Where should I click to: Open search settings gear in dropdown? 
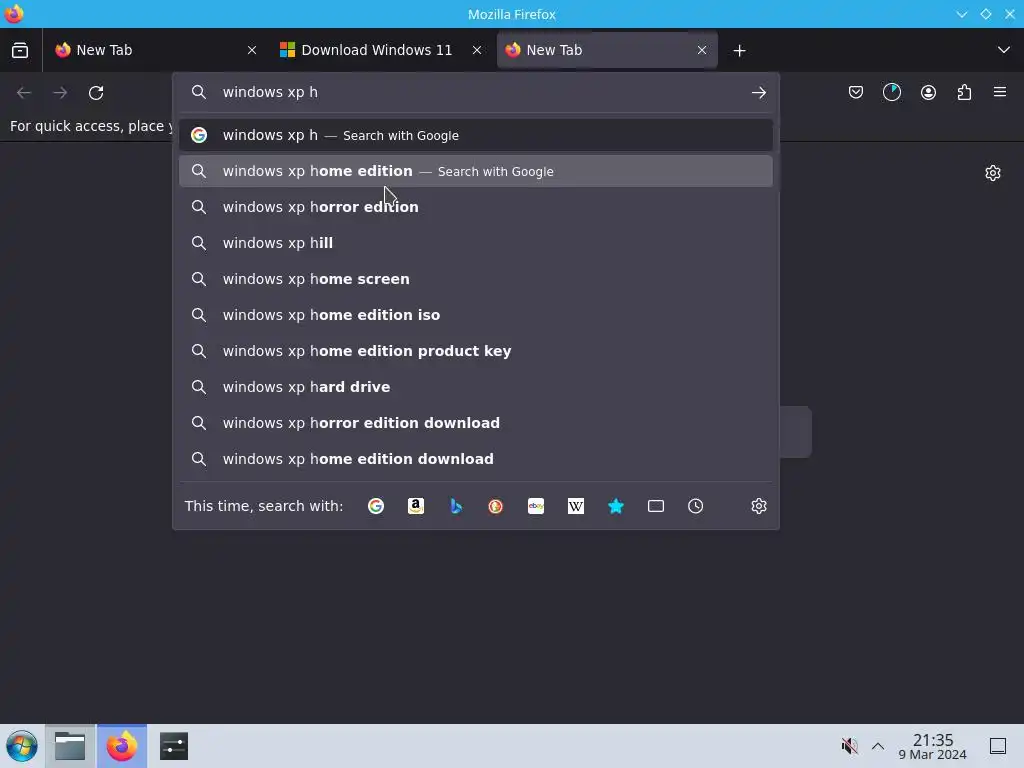[759, 506]
